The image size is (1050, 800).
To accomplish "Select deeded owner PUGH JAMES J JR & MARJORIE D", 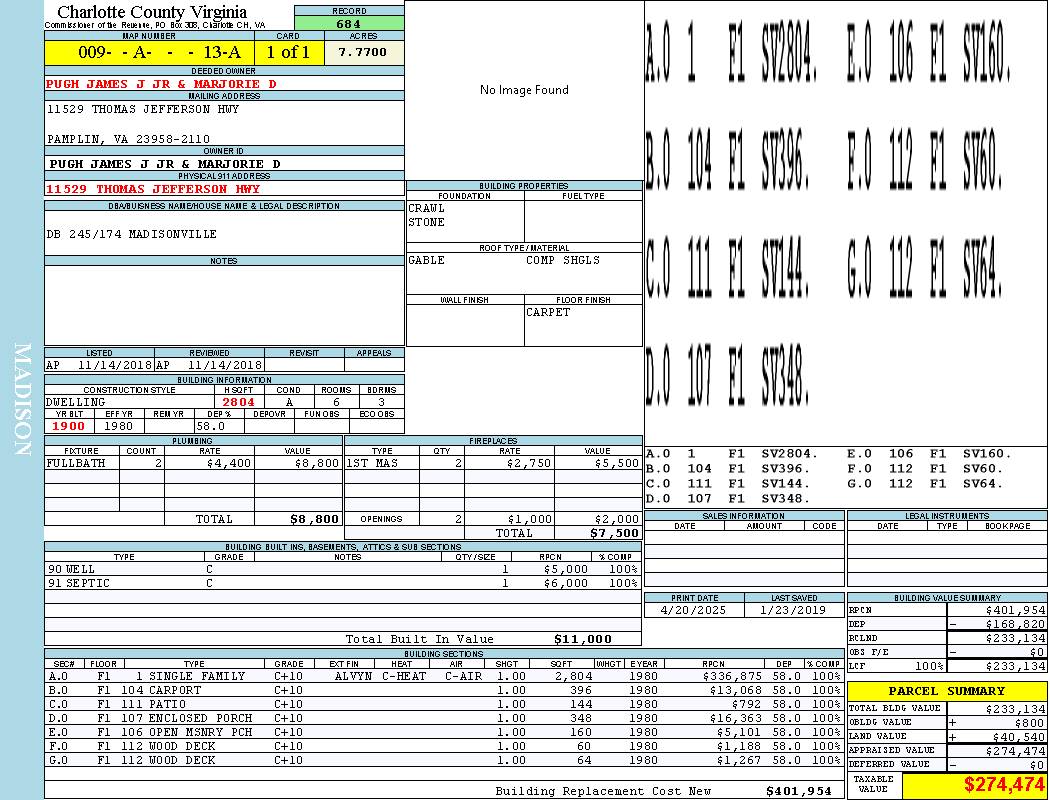I will click(161, 84).
